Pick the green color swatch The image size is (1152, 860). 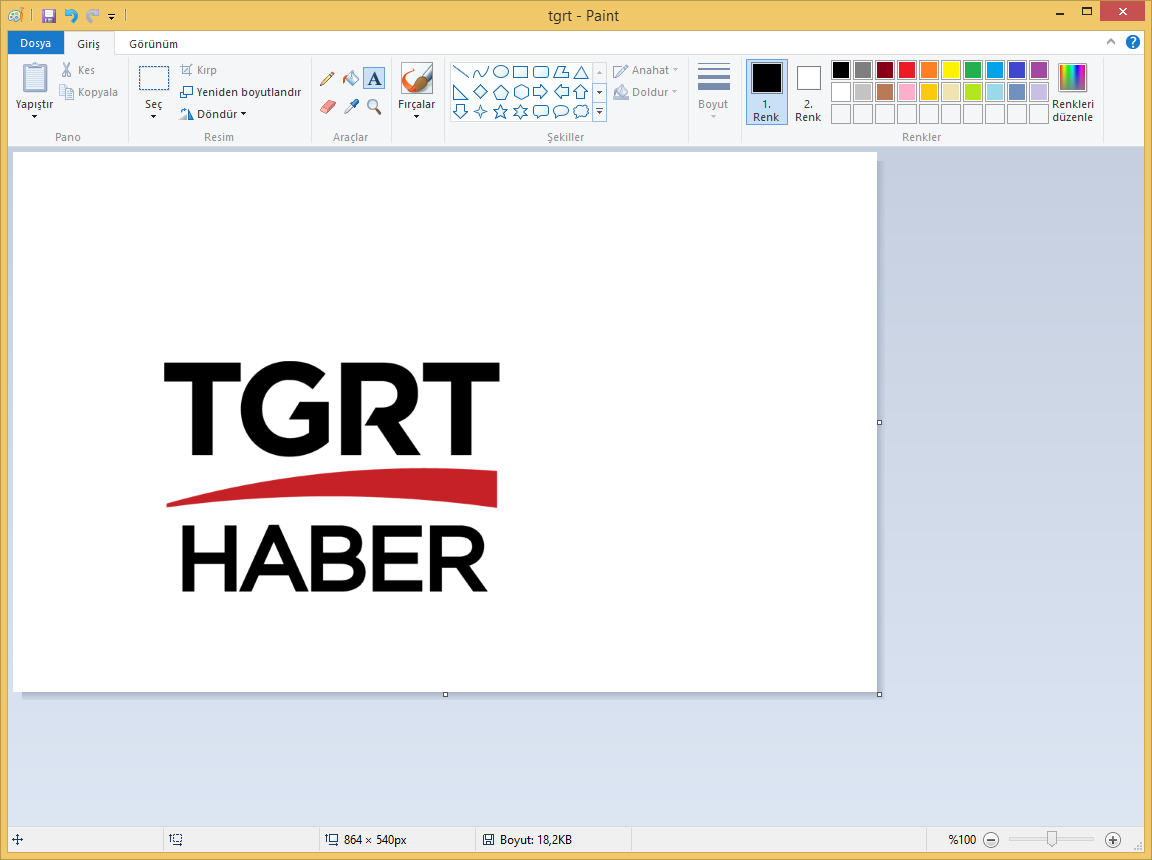coord(973,70)
